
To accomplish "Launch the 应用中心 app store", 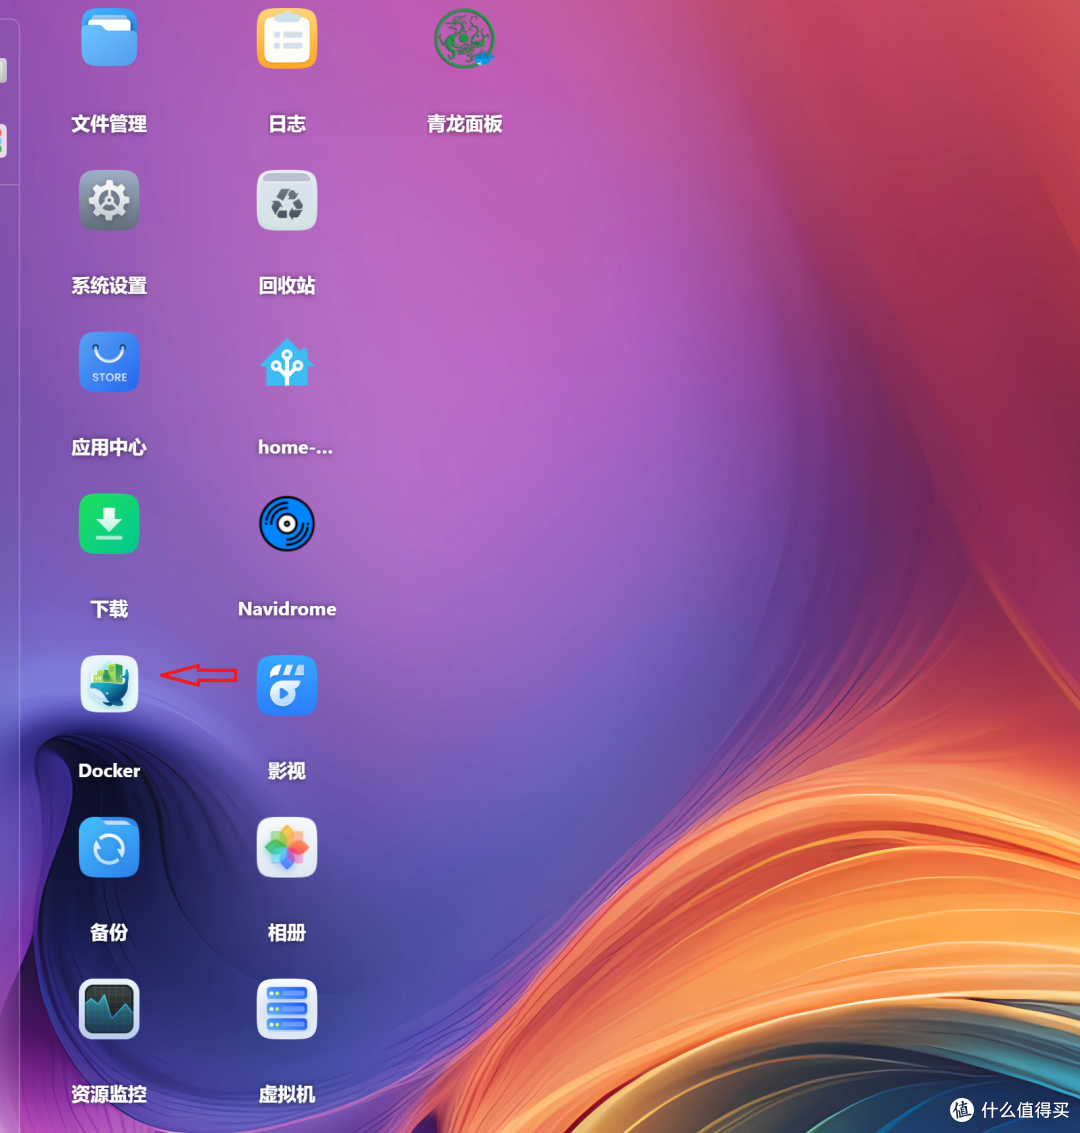I will pos(109,362).
